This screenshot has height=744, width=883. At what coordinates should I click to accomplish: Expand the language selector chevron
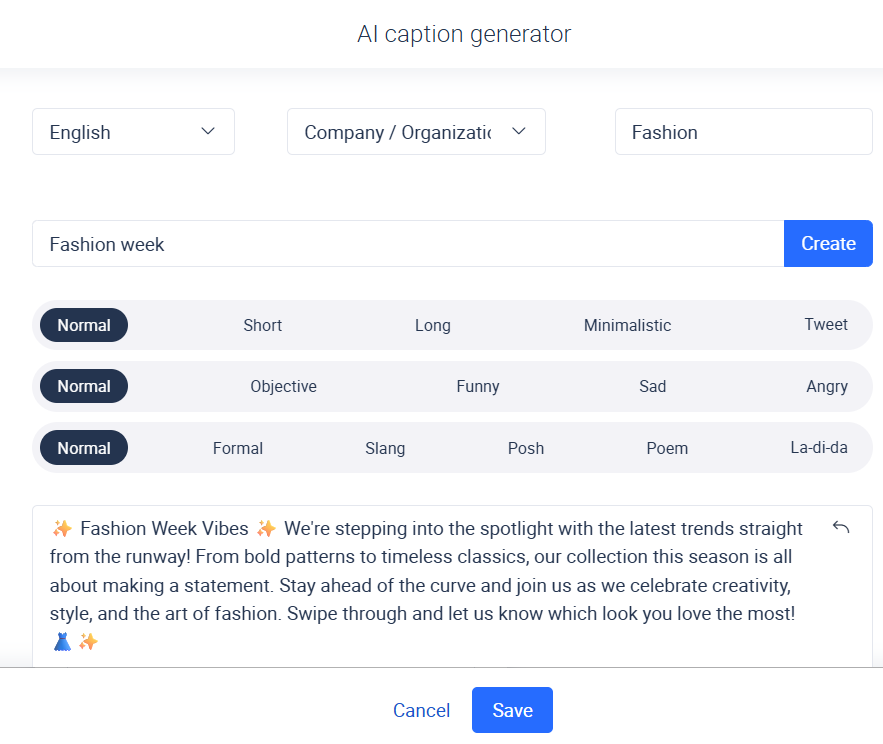(x=208, y=131)
